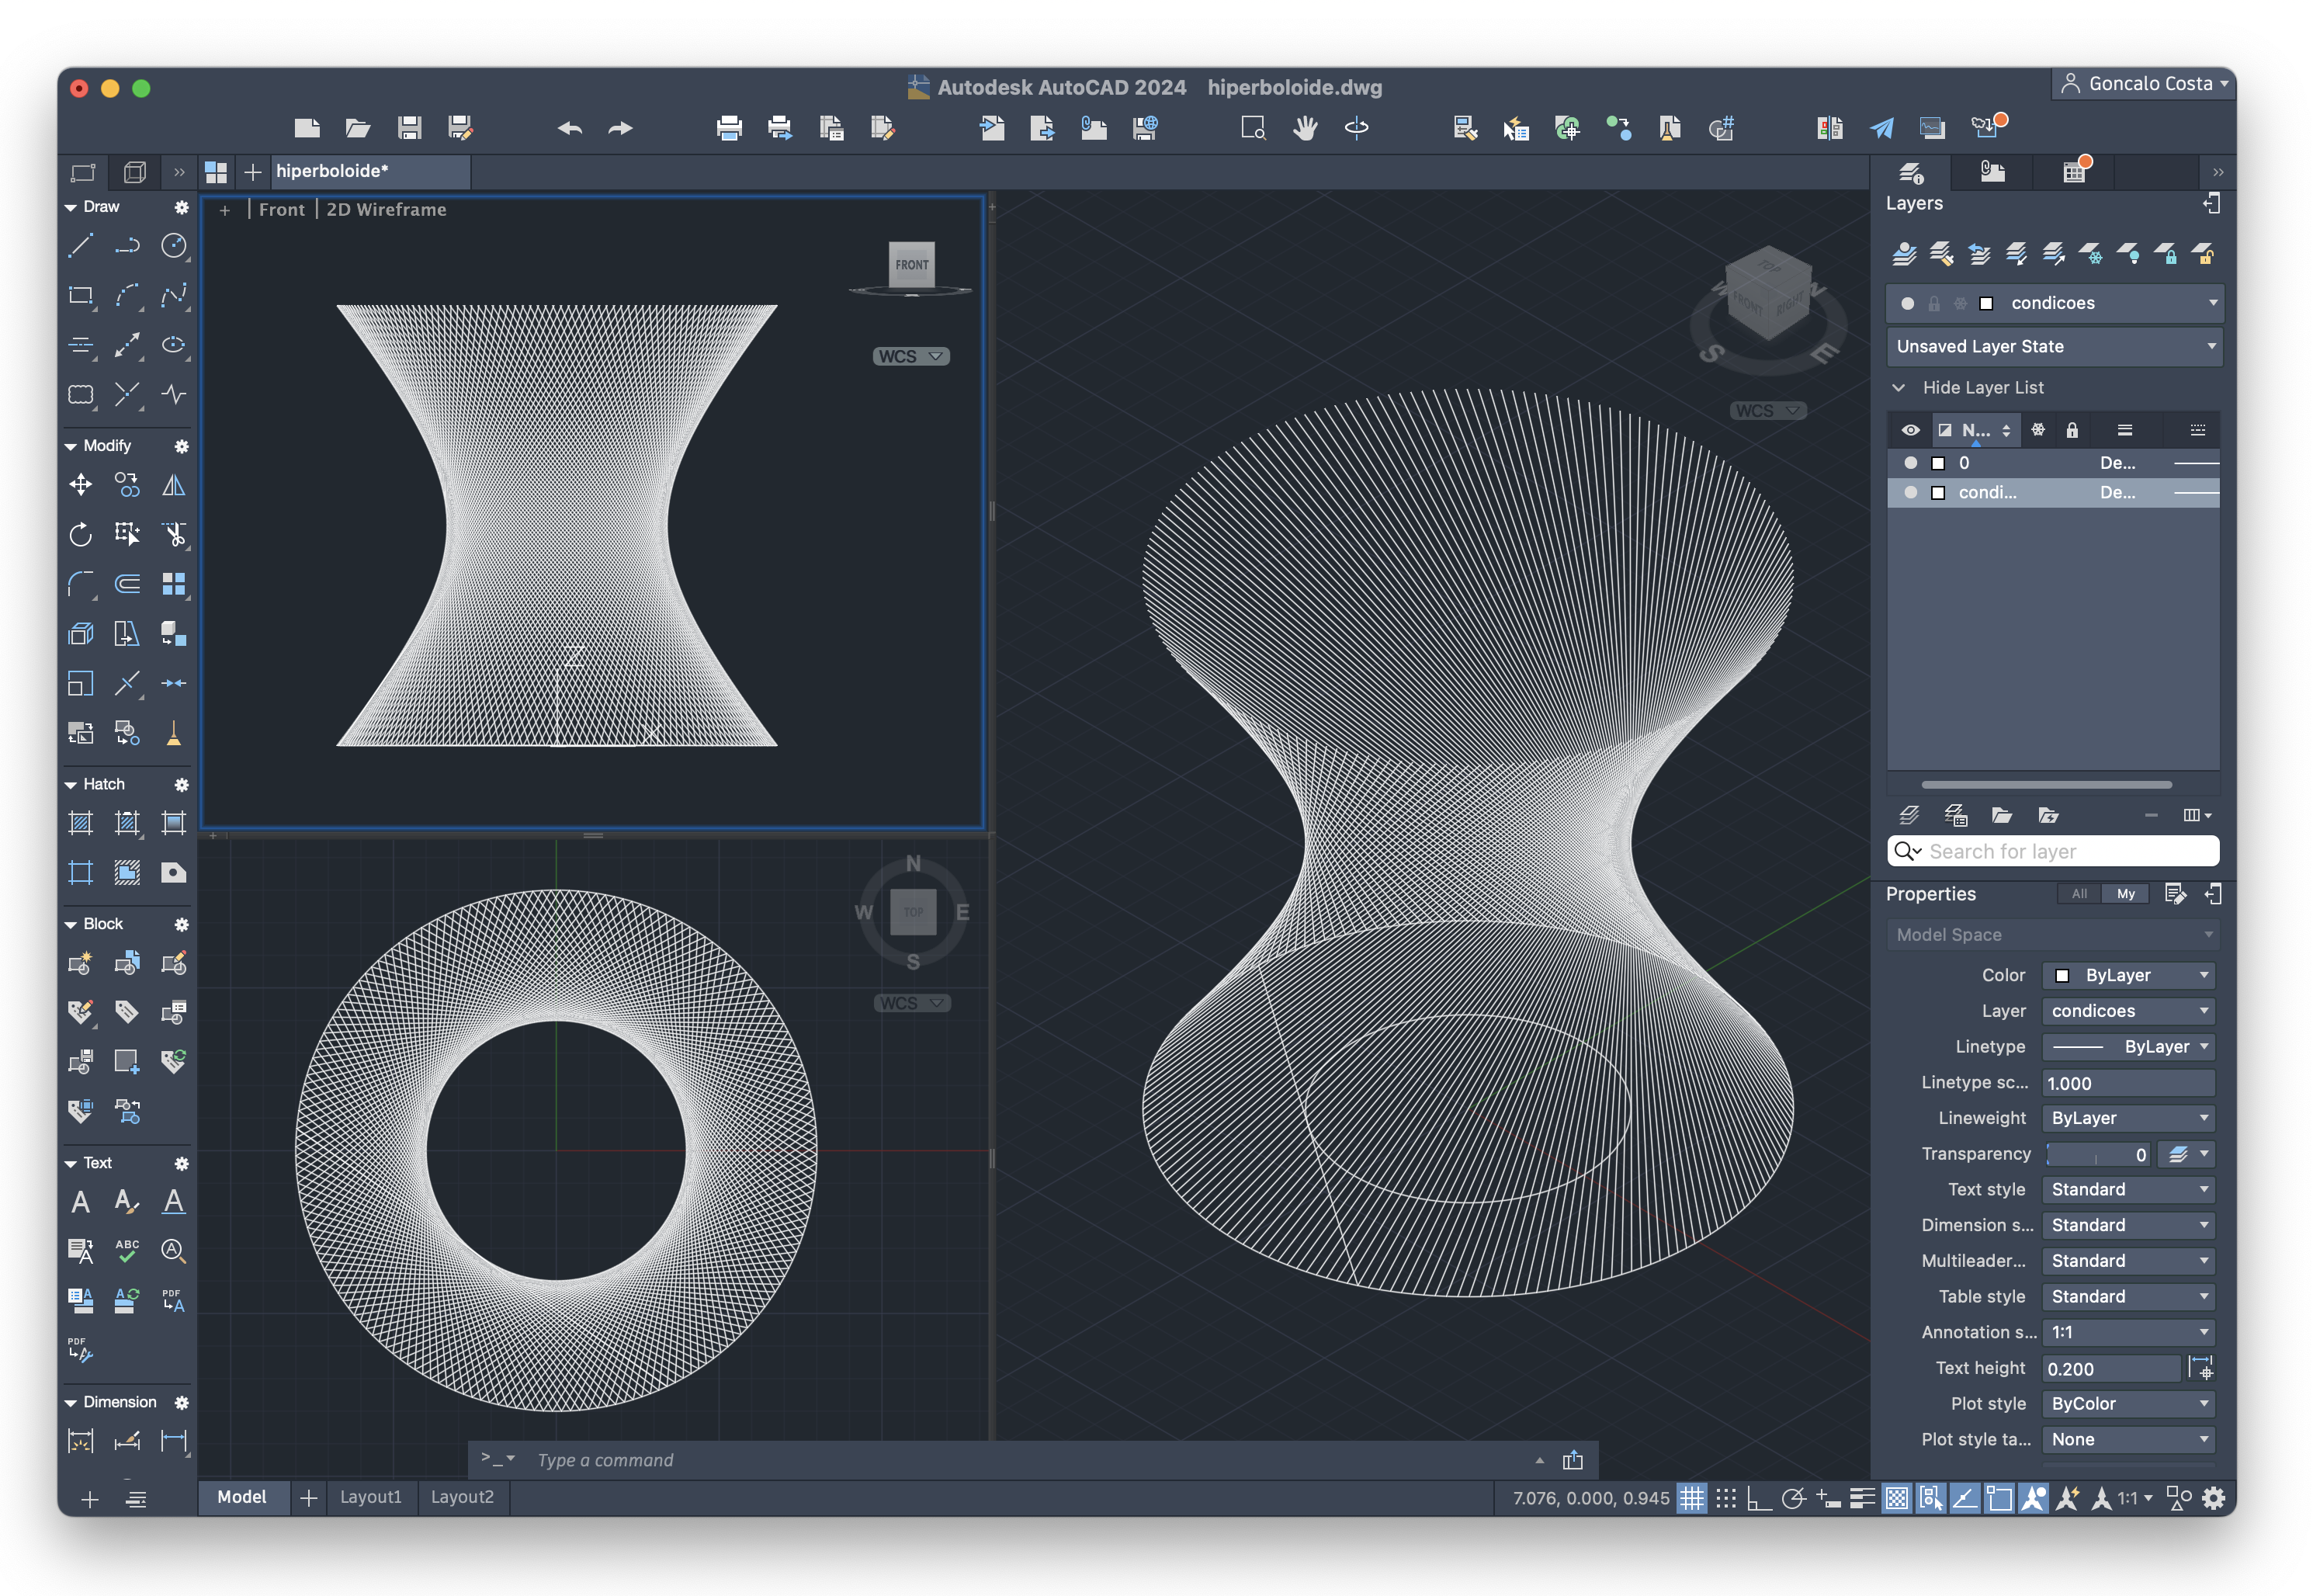This screenshot has width=2313, height=1596.
Task: Open a new drawing tab with plus
Action: pos(253,172)
